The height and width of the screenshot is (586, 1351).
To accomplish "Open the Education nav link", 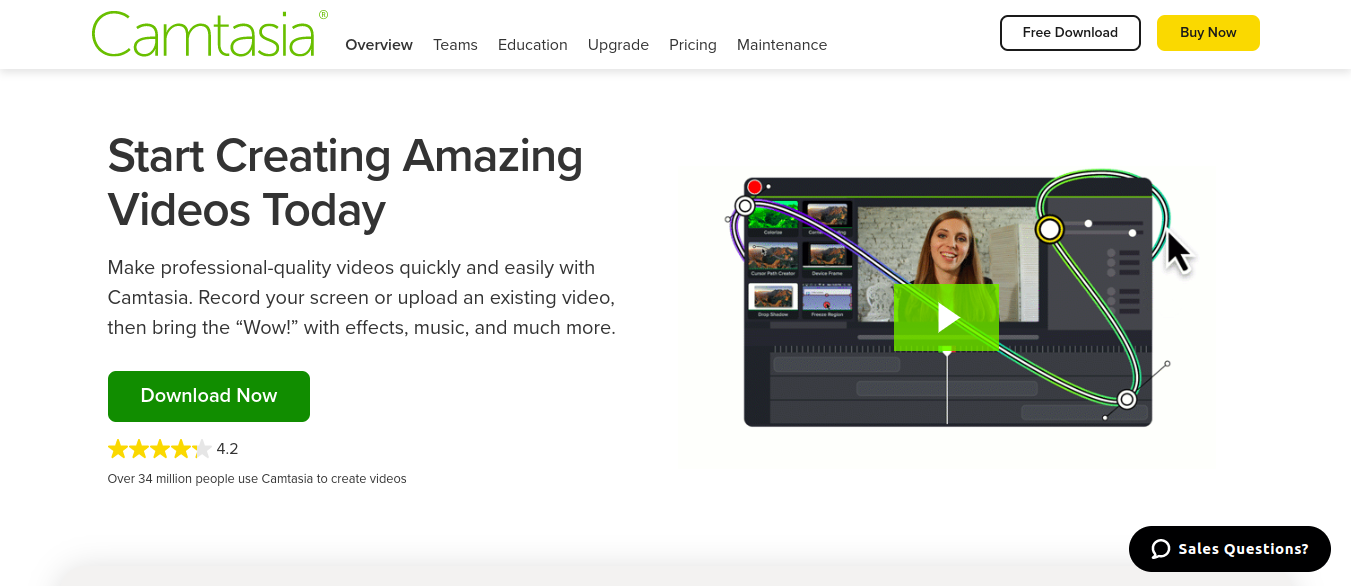I will coord(533,45).
